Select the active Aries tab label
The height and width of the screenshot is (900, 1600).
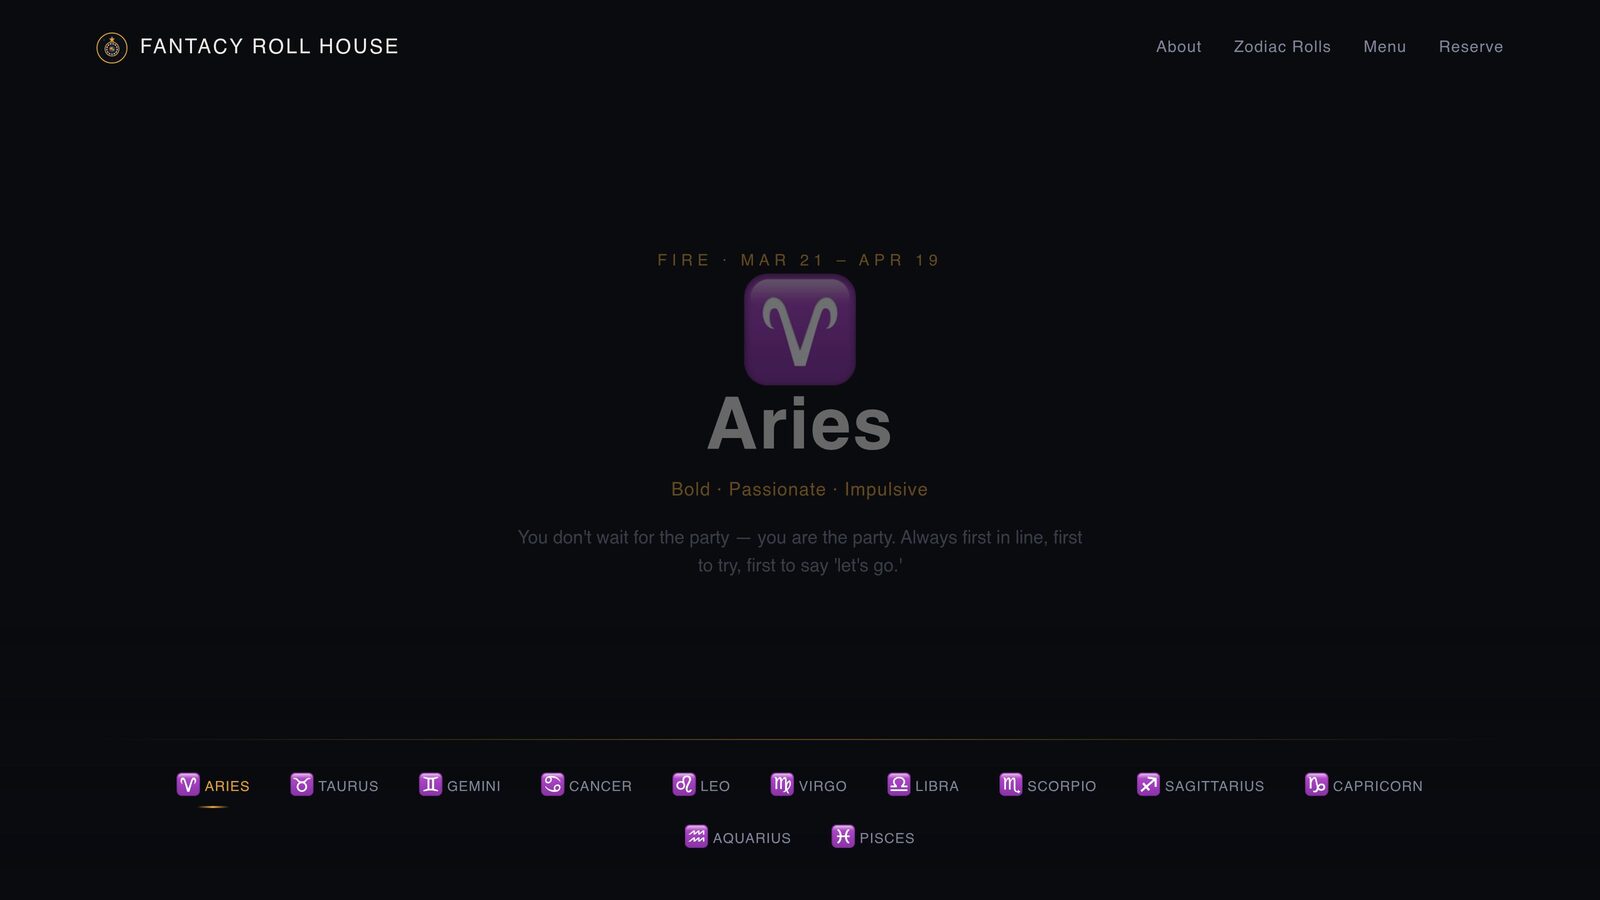pyautogui.click(x=227, y=786)
